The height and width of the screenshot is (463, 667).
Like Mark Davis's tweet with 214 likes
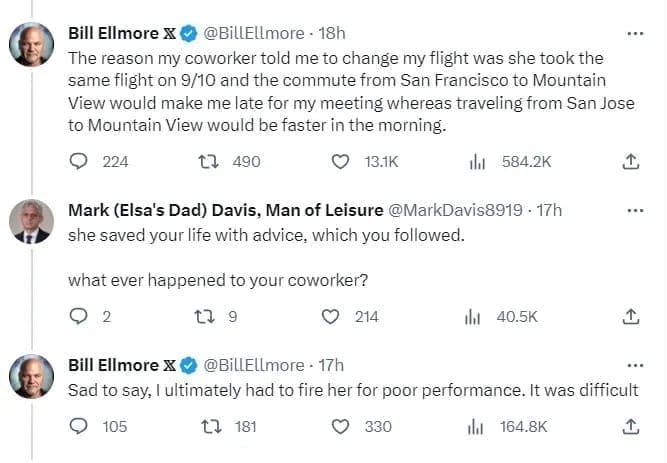tap(332, 316)
